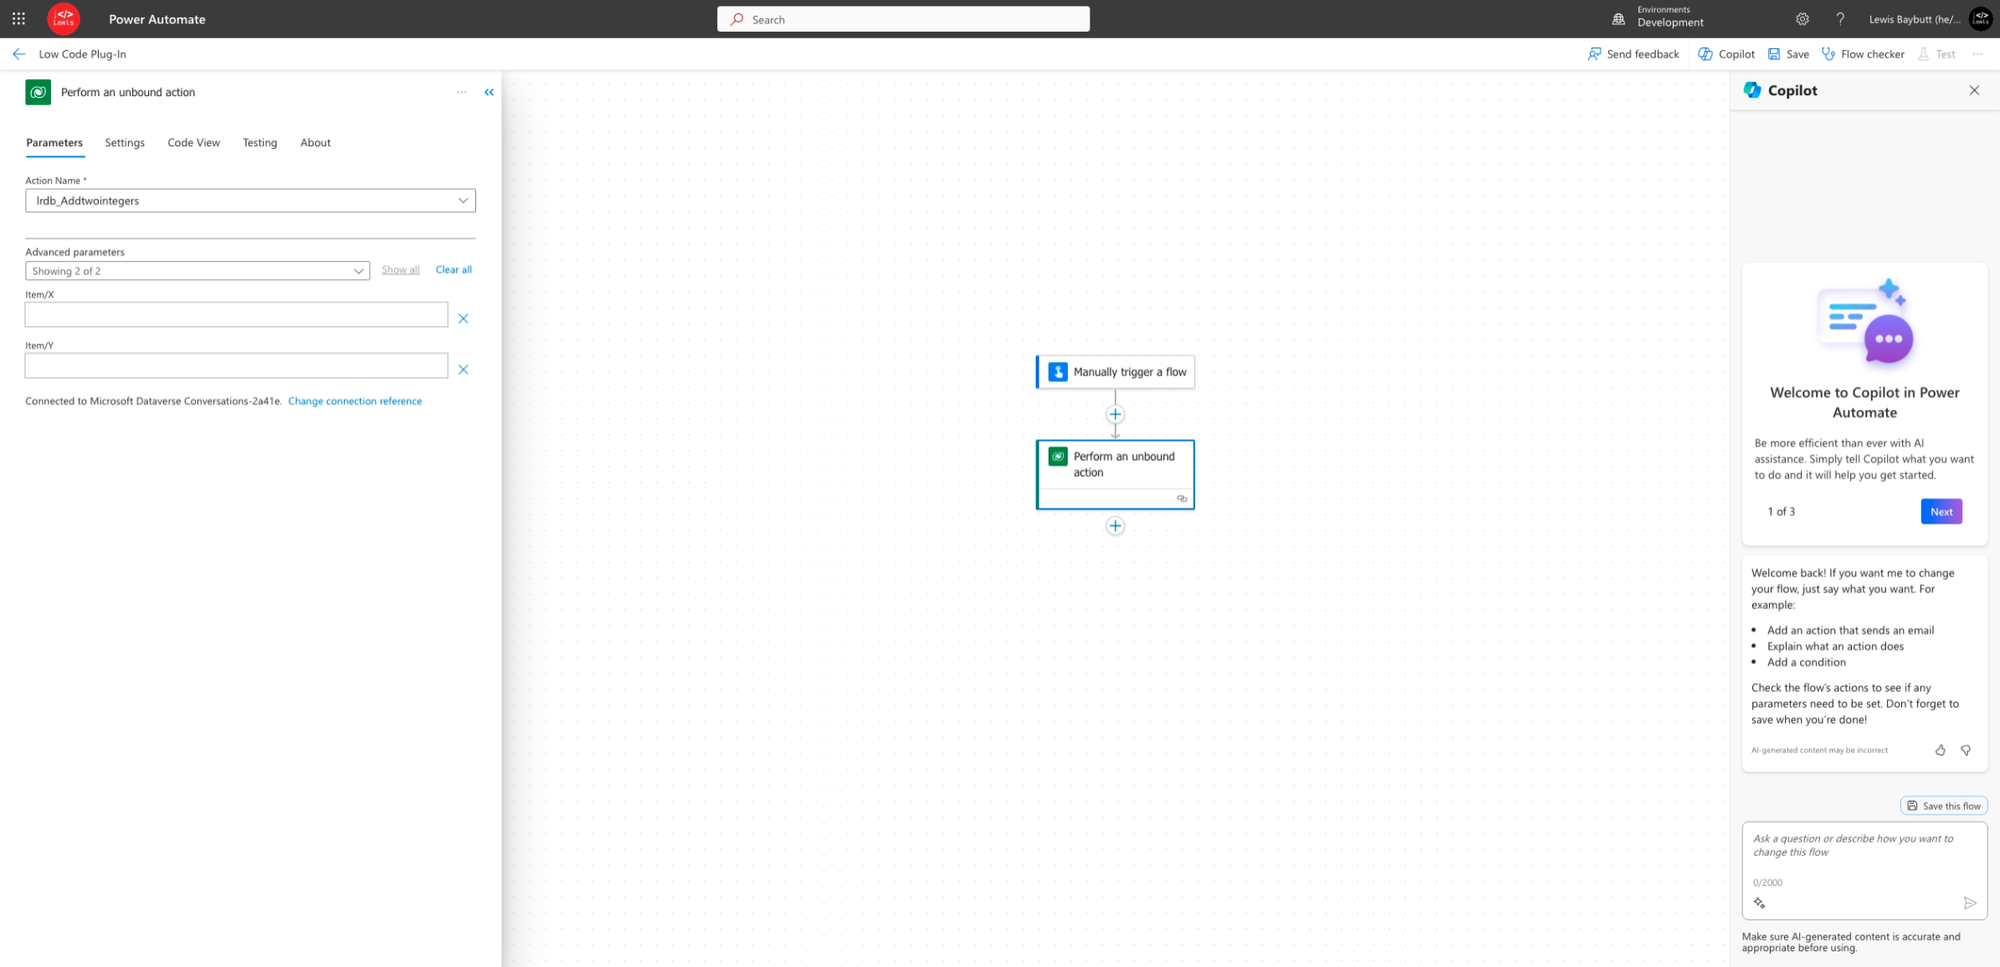Click Send feedback in the toolbar

[x=1633, y=54]
